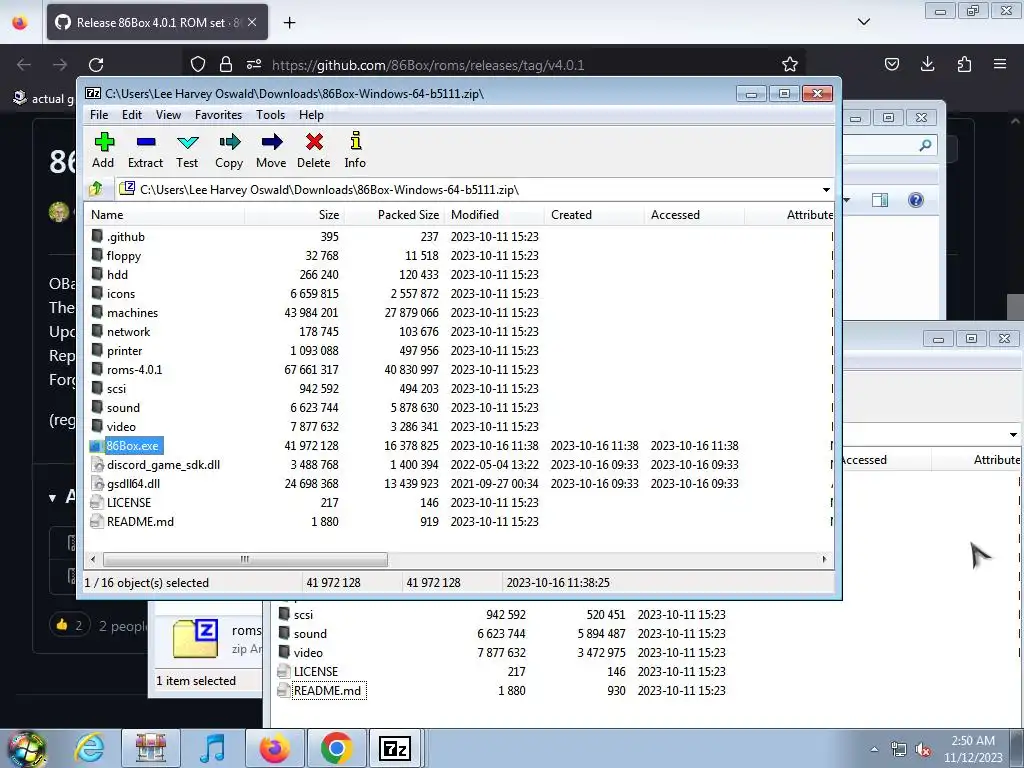Click the left scroll arrow of file list
This screenshot has width=1024, height=768.
(x=93, y=559)
